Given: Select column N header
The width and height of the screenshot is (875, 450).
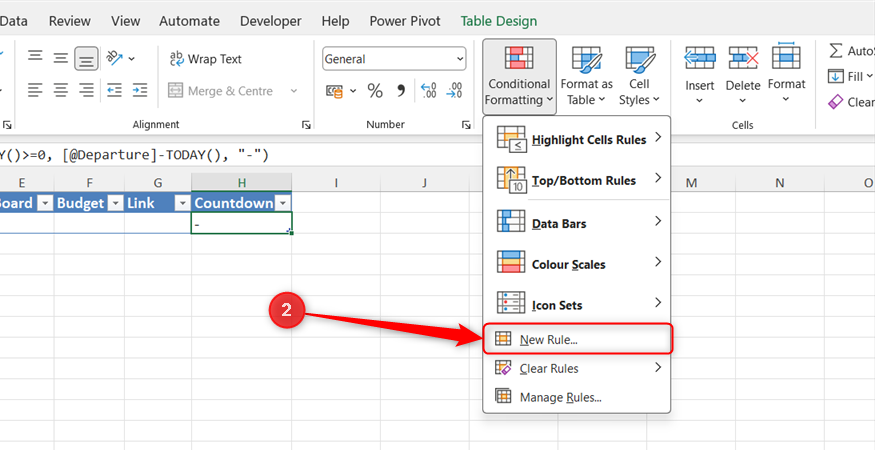Looking at the screenshot, I should [780, 183].
